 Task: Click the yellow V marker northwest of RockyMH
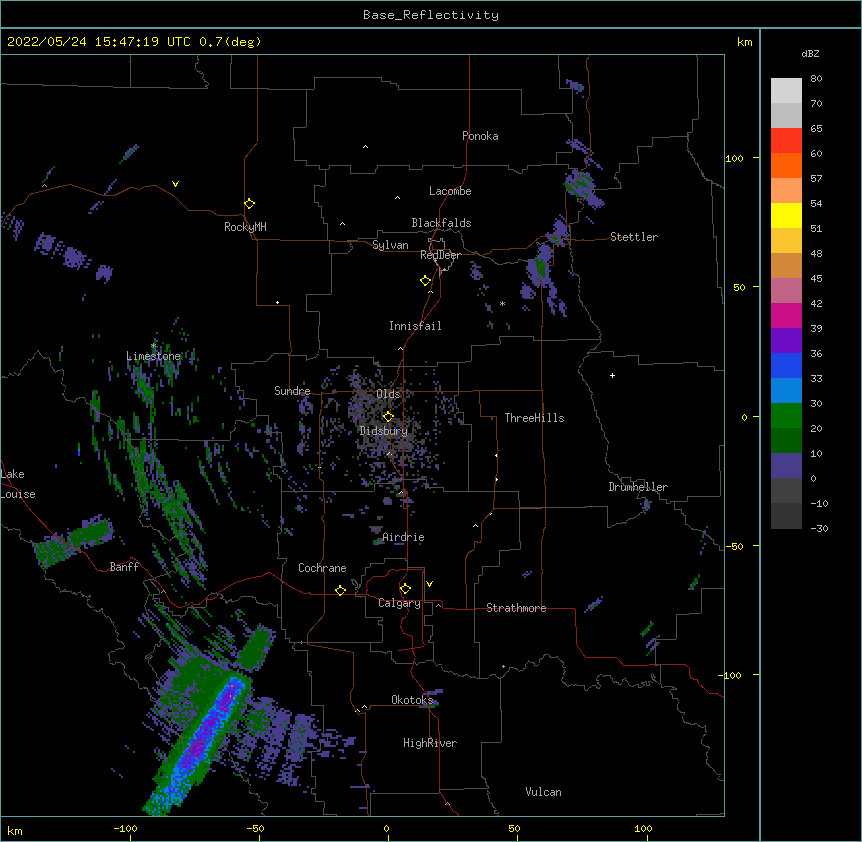pyautogui.click(x=175, y=184)
